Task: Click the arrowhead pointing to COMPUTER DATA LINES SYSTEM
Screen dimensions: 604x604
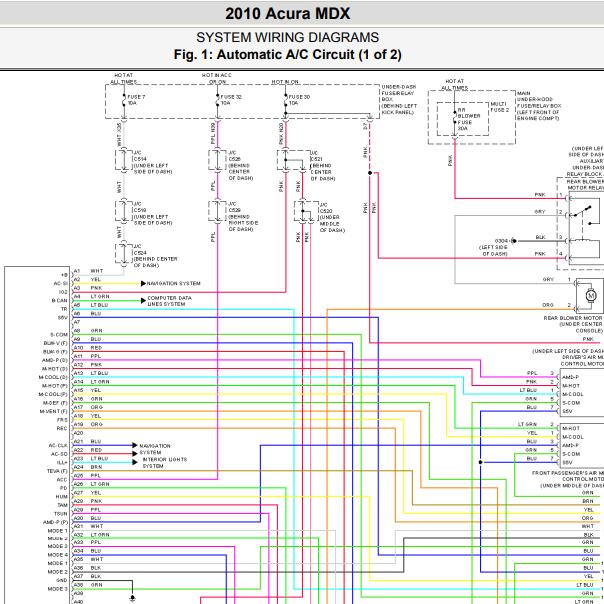Action: [x=143, y=300]
